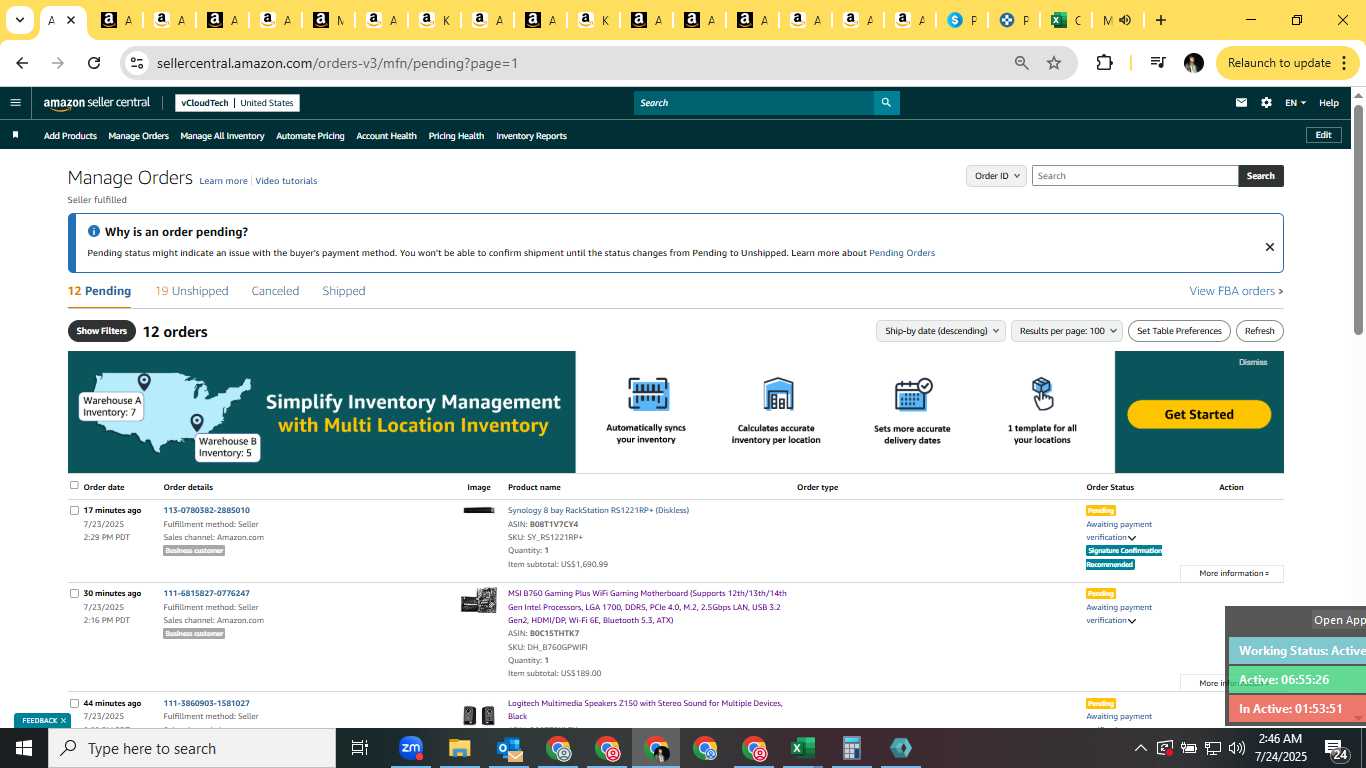This screenshot has height=768, width=1366.
Task: Click the bookmark flag icon in nav bar
Action: [x=15, y=135]
